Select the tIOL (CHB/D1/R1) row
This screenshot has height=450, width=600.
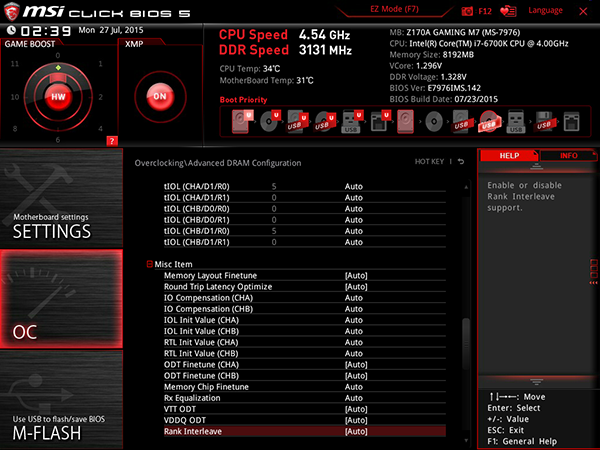(305, 242)
